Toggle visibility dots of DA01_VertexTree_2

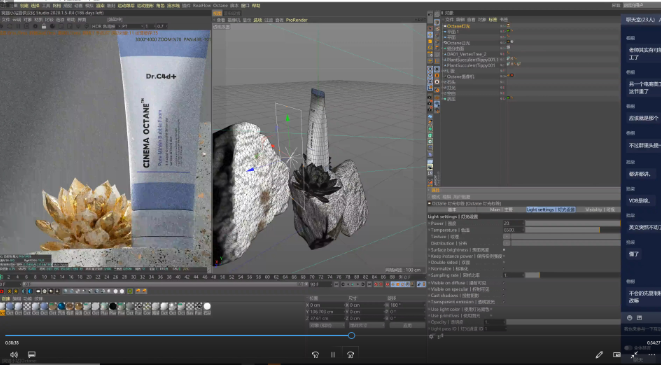pos(502,54)
